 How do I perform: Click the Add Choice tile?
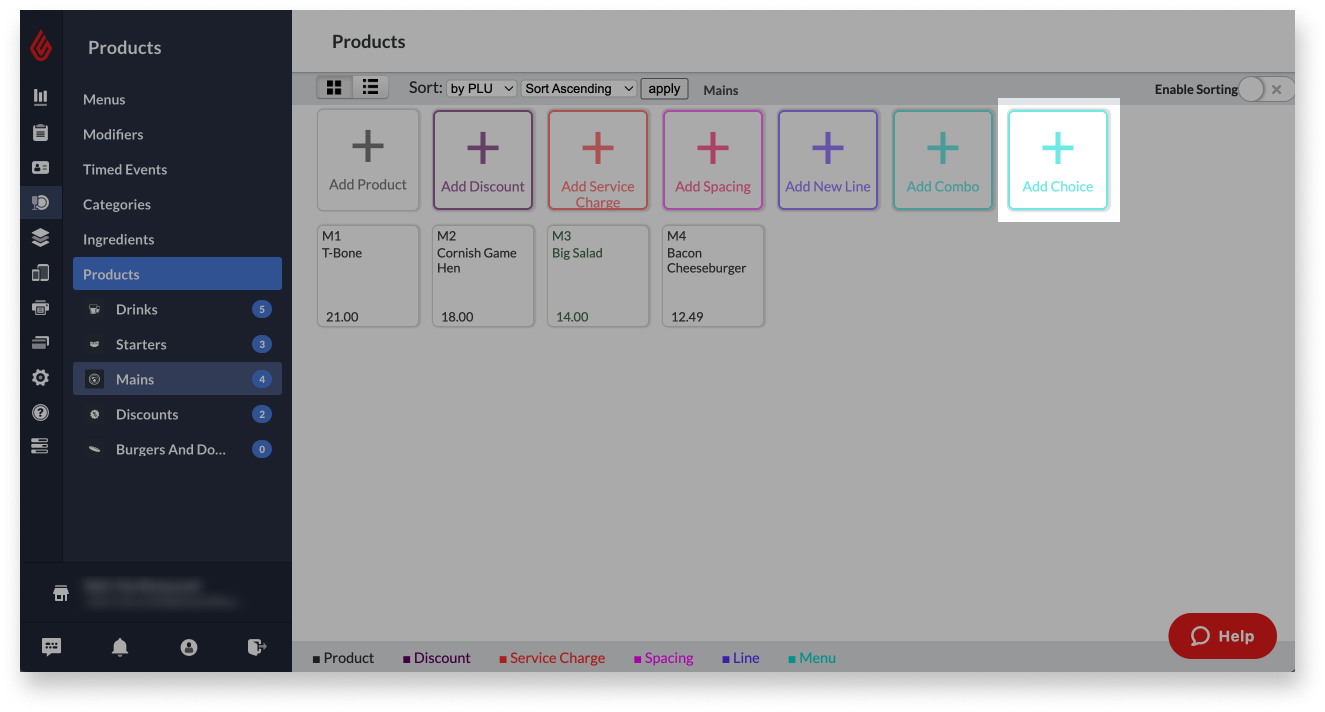point(1057,160)
